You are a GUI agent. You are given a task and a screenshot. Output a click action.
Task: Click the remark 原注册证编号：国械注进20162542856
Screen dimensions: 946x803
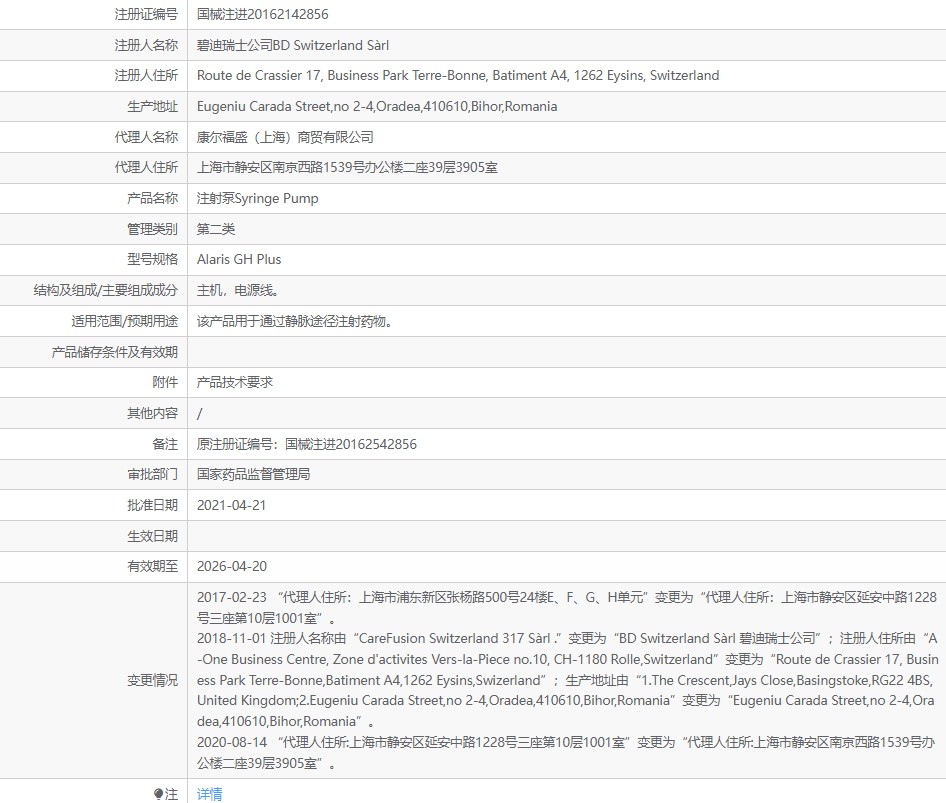[306, 445]
